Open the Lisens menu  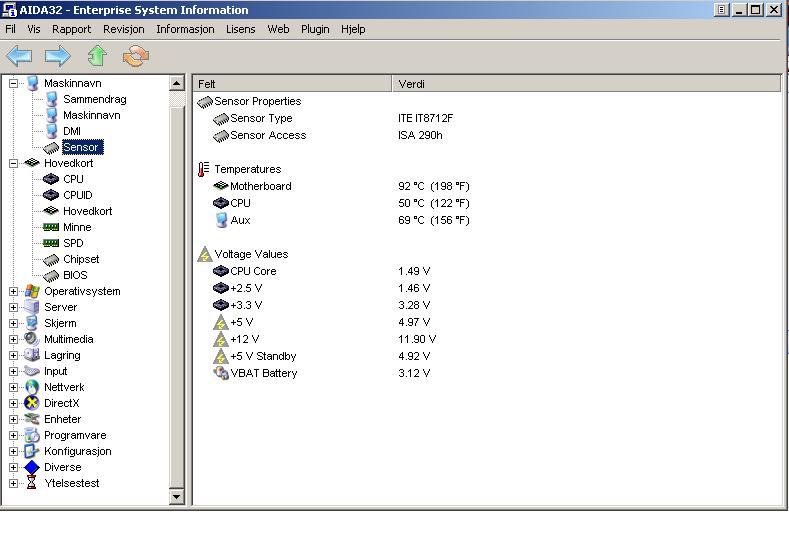(x=241, y=29)
